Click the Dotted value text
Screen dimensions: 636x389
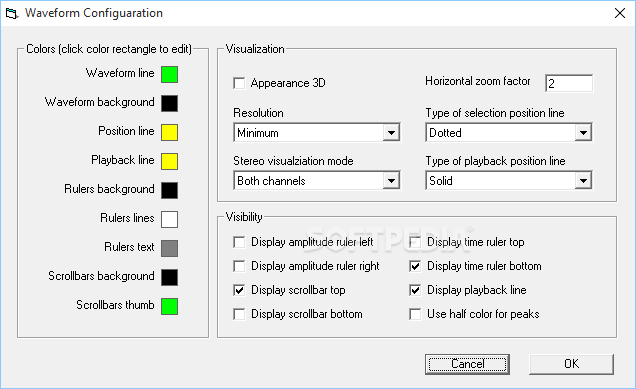pyautogui.click(x=445, y=133)
